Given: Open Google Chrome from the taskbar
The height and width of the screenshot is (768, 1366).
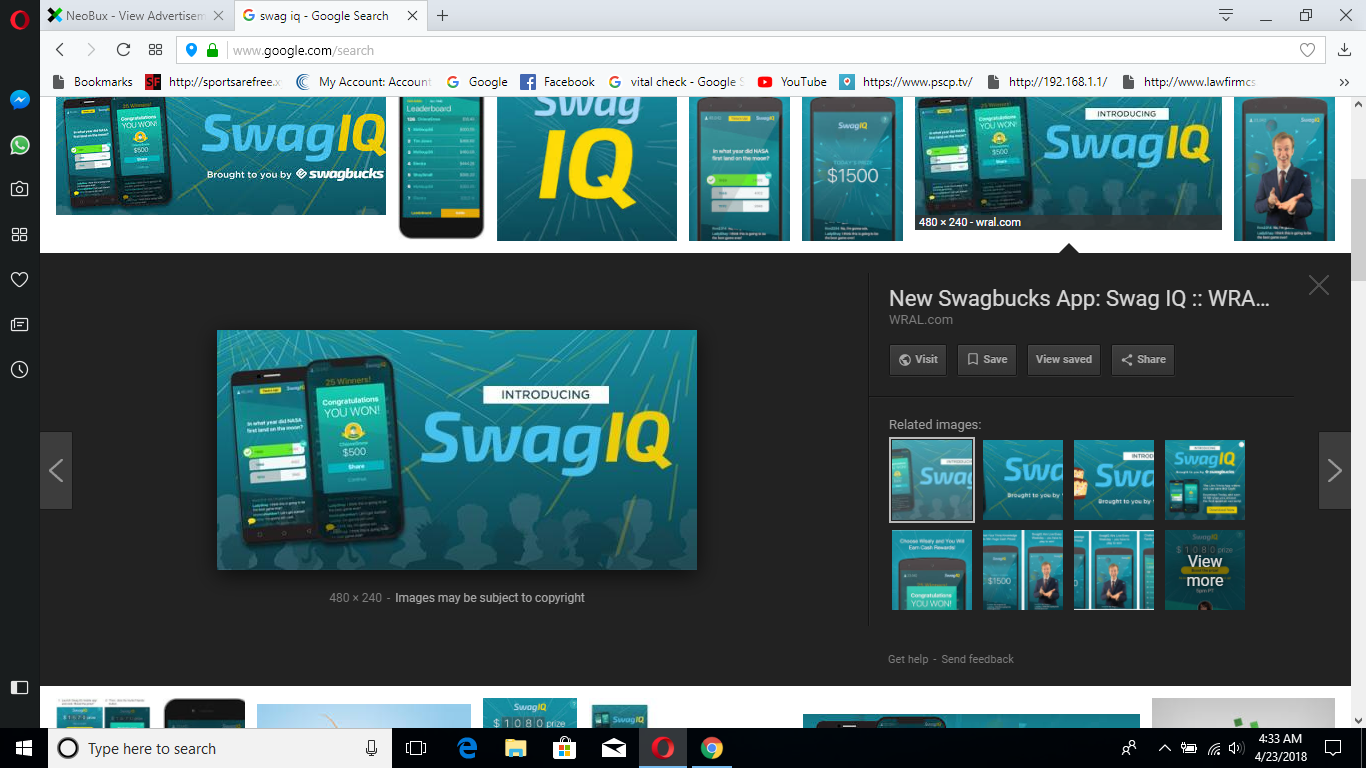Looking at the screenshot, I should (712, 748).
